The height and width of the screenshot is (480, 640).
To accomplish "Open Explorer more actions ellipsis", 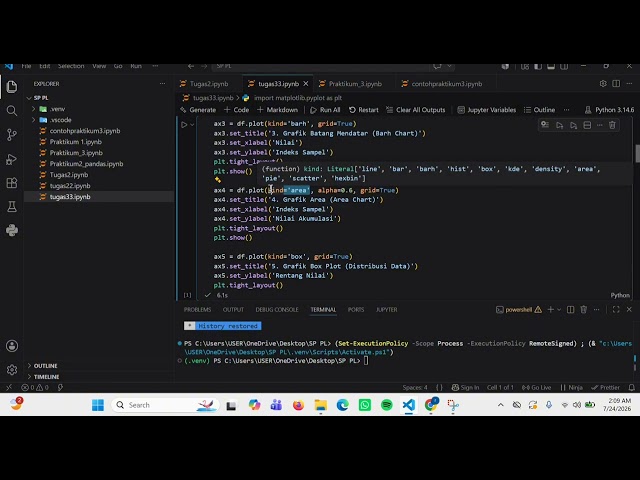I will 162,84.
